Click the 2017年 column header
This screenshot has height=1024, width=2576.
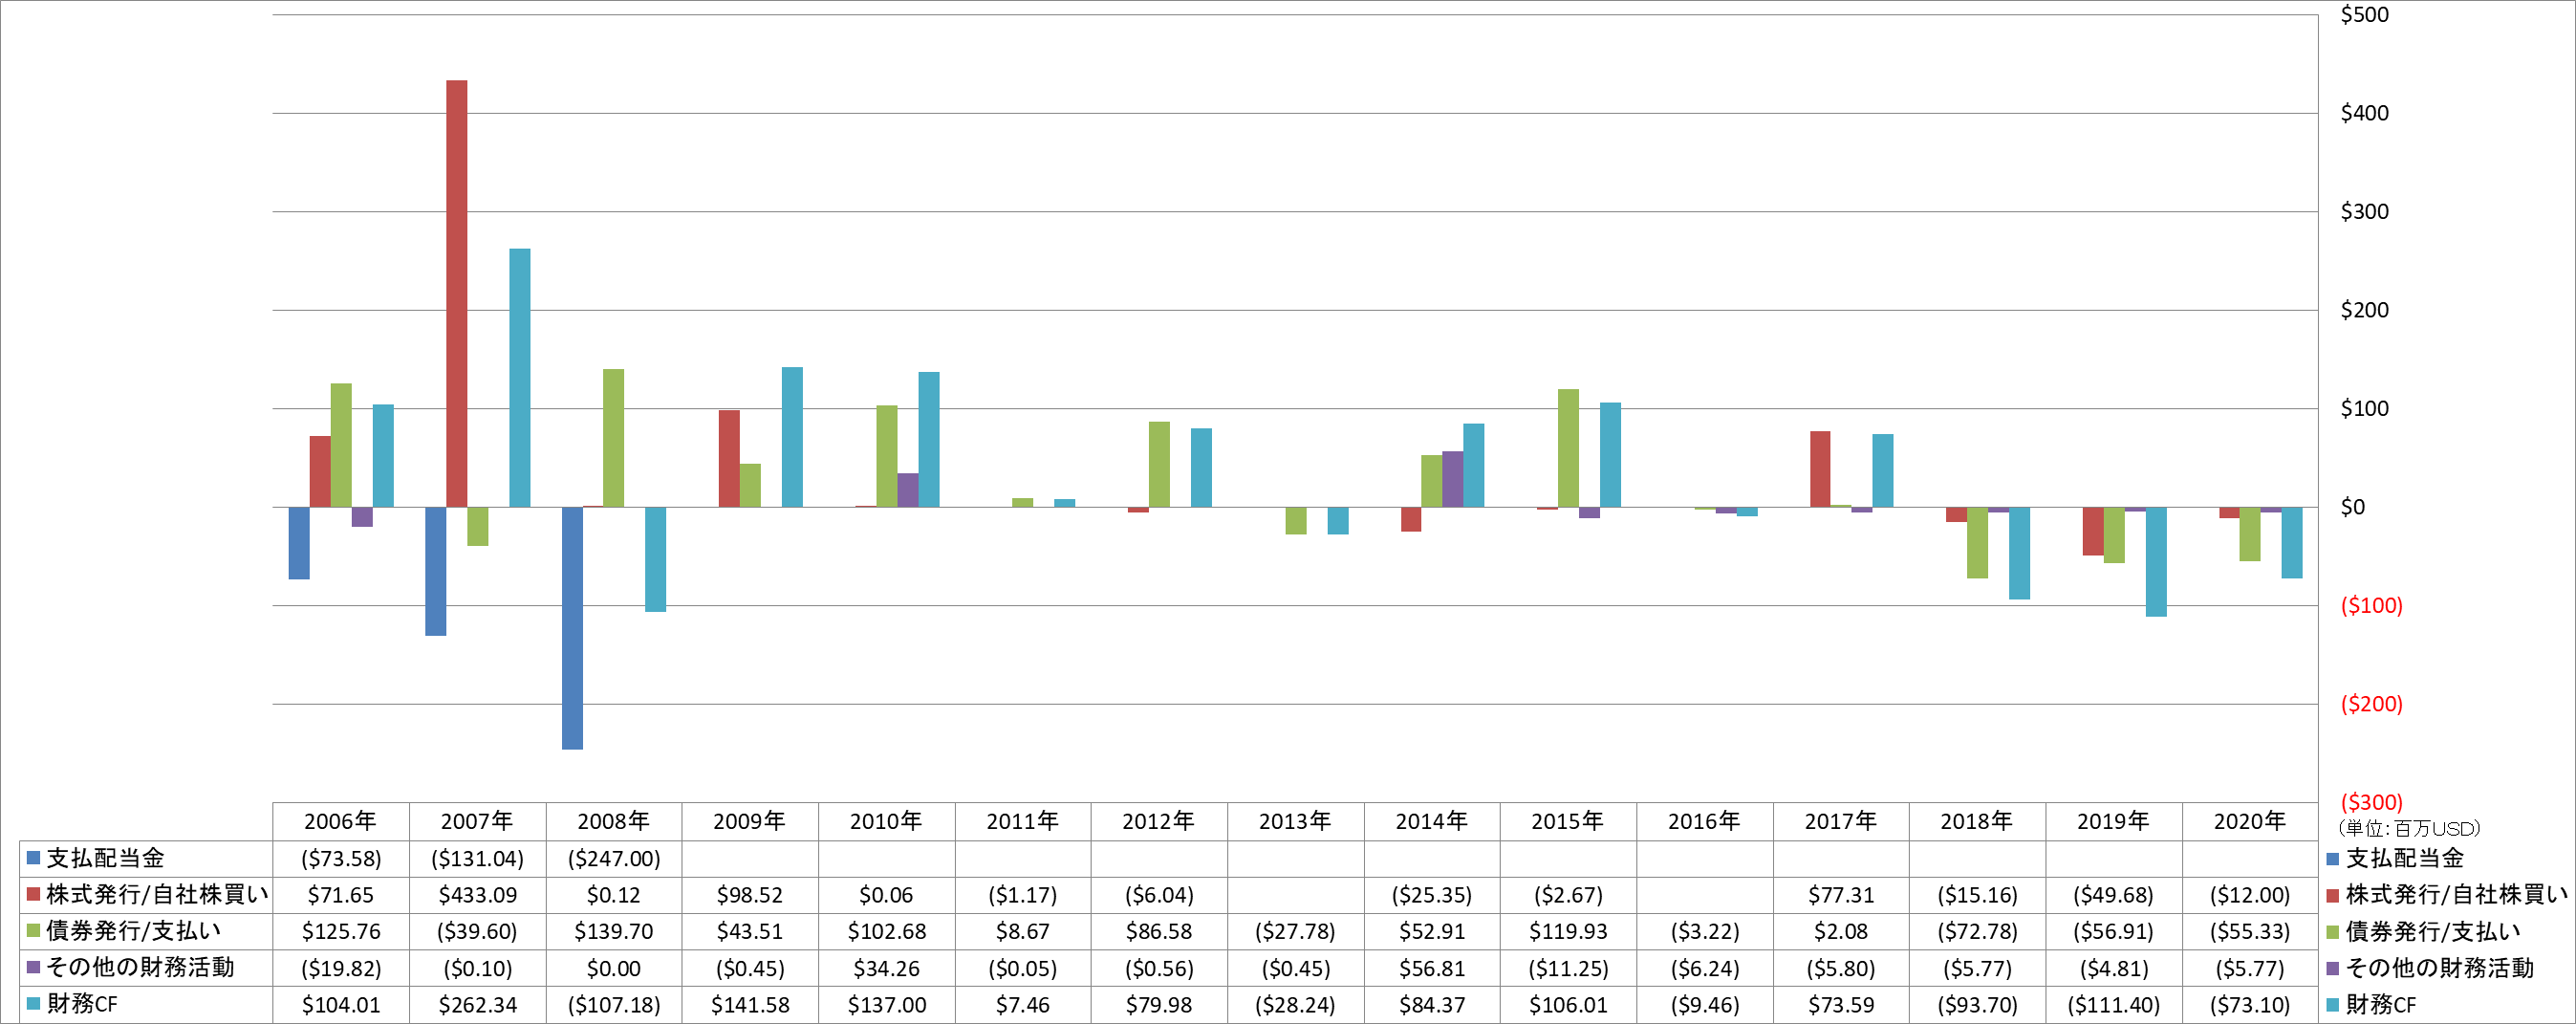pos(1841,821)
